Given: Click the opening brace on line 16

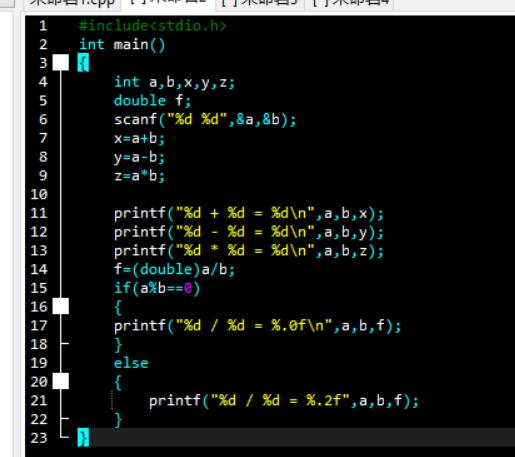Looking at the screenshot, I should point(118,307).
